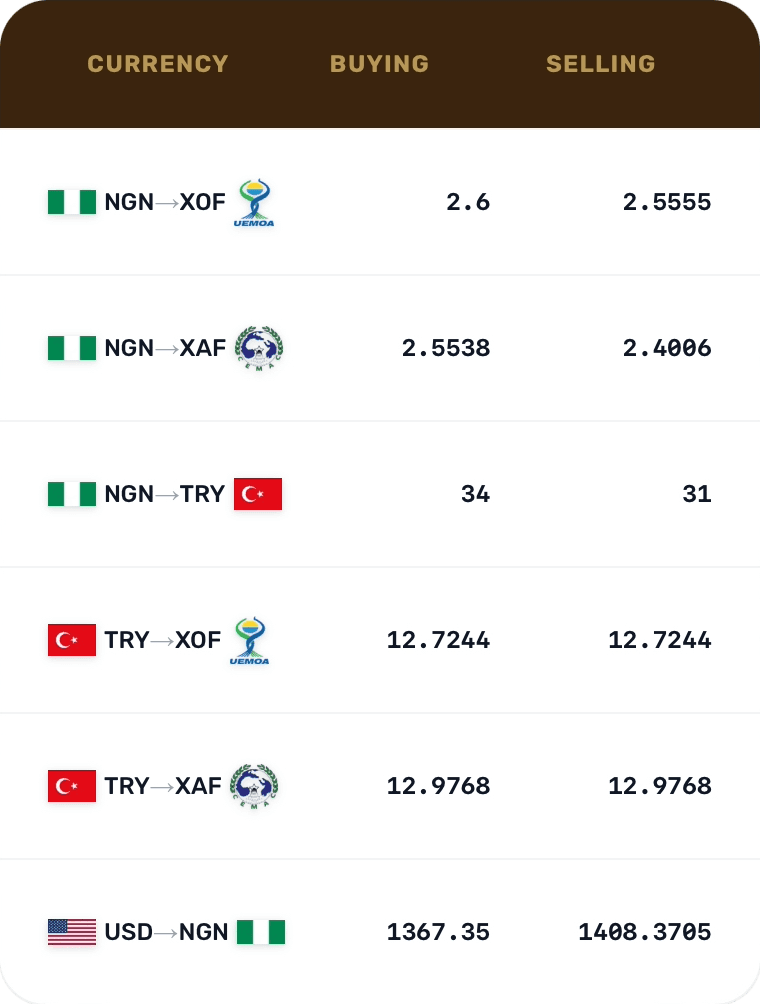Click the Nigerian flag in NGN→XAF row
The width and height of the screenshot is (760, 1004).
tap(72, 348)
